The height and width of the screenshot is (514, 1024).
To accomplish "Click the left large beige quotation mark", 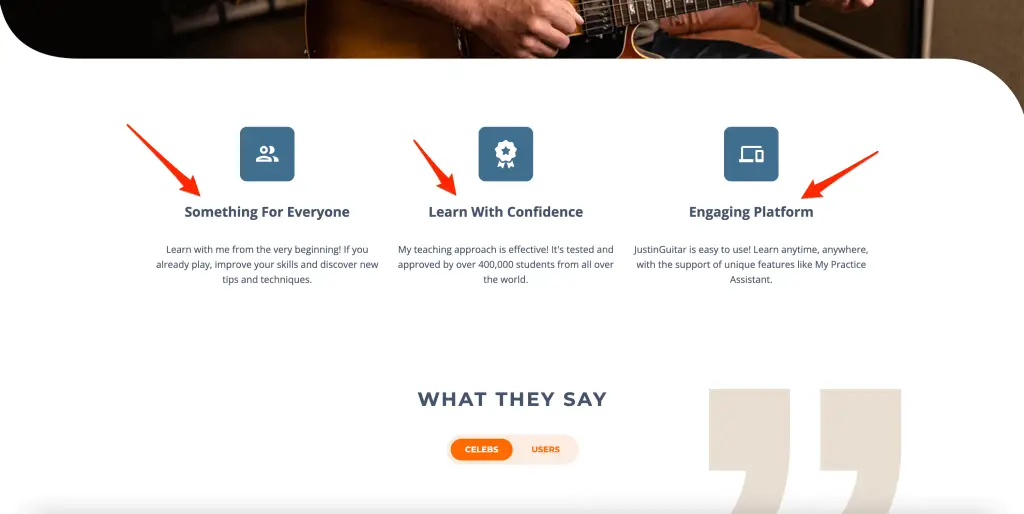I will pos(750,451).
